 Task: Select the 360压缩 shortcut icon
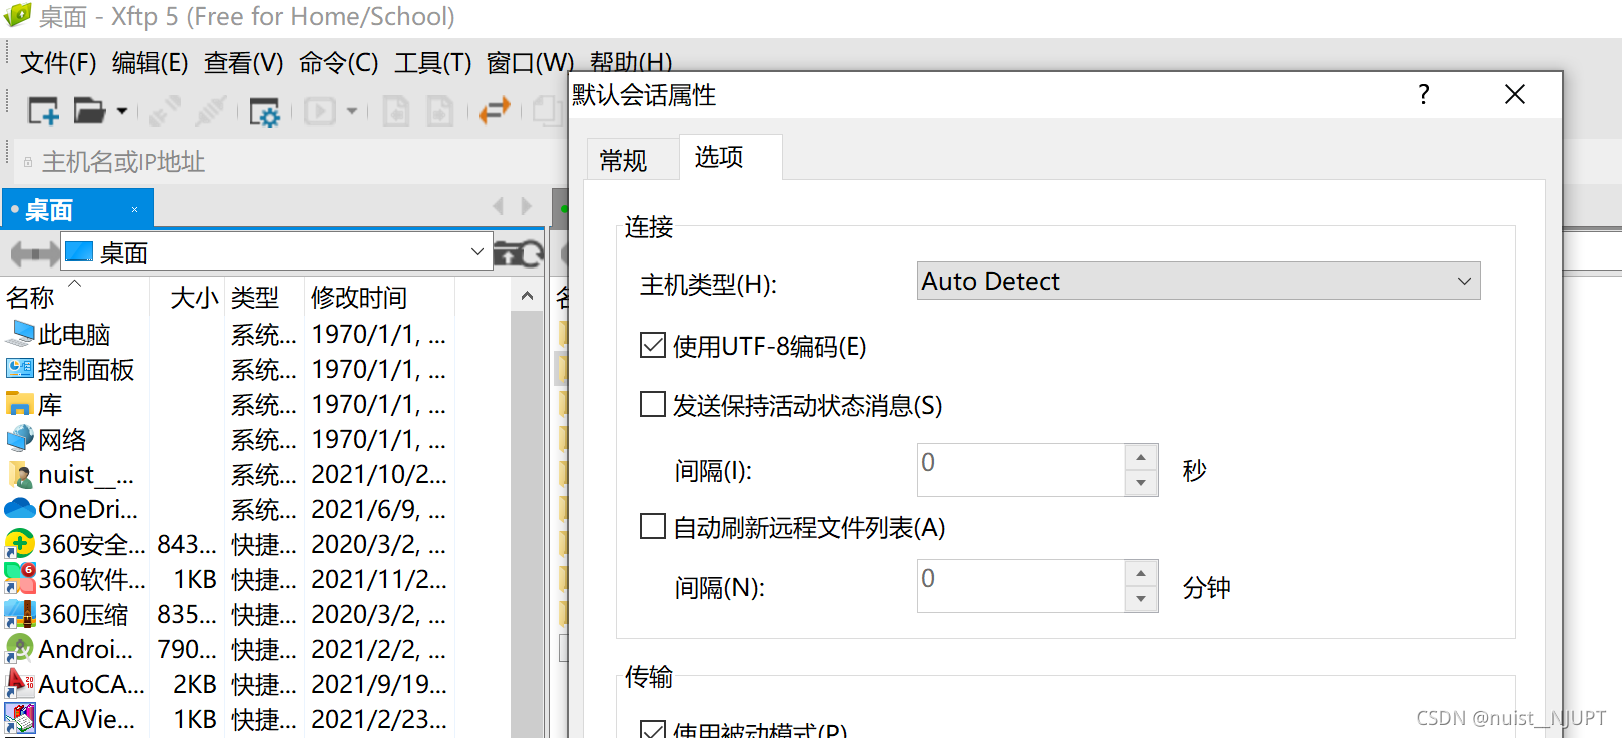(x=20, y=614)
